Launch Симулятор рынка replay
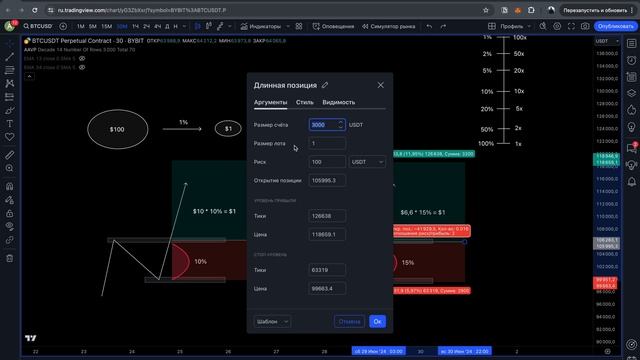 (x=388, y=26)
